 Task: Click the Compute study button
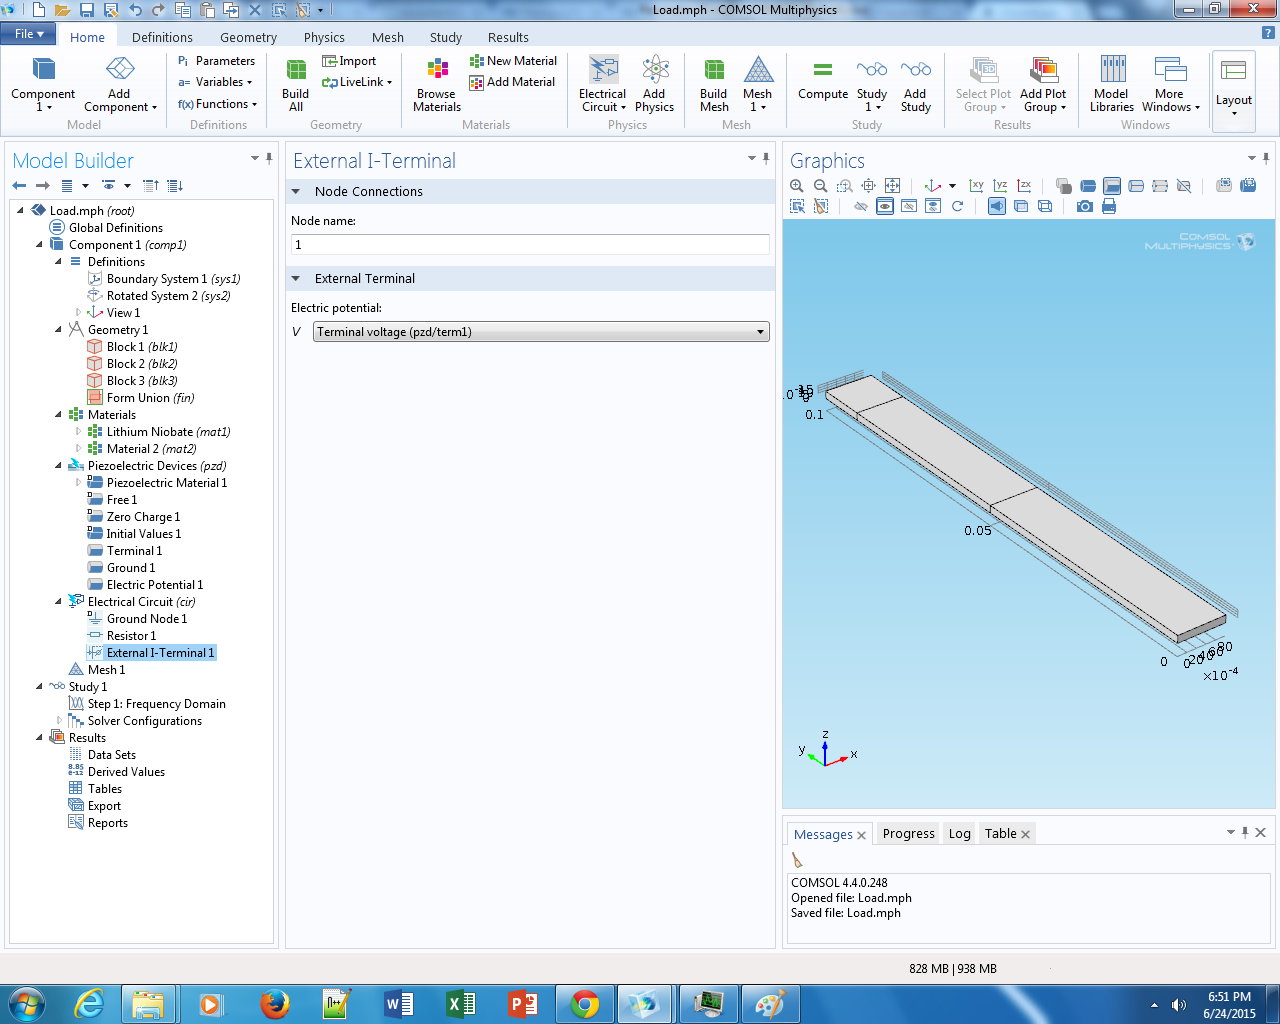pos(822,81)
